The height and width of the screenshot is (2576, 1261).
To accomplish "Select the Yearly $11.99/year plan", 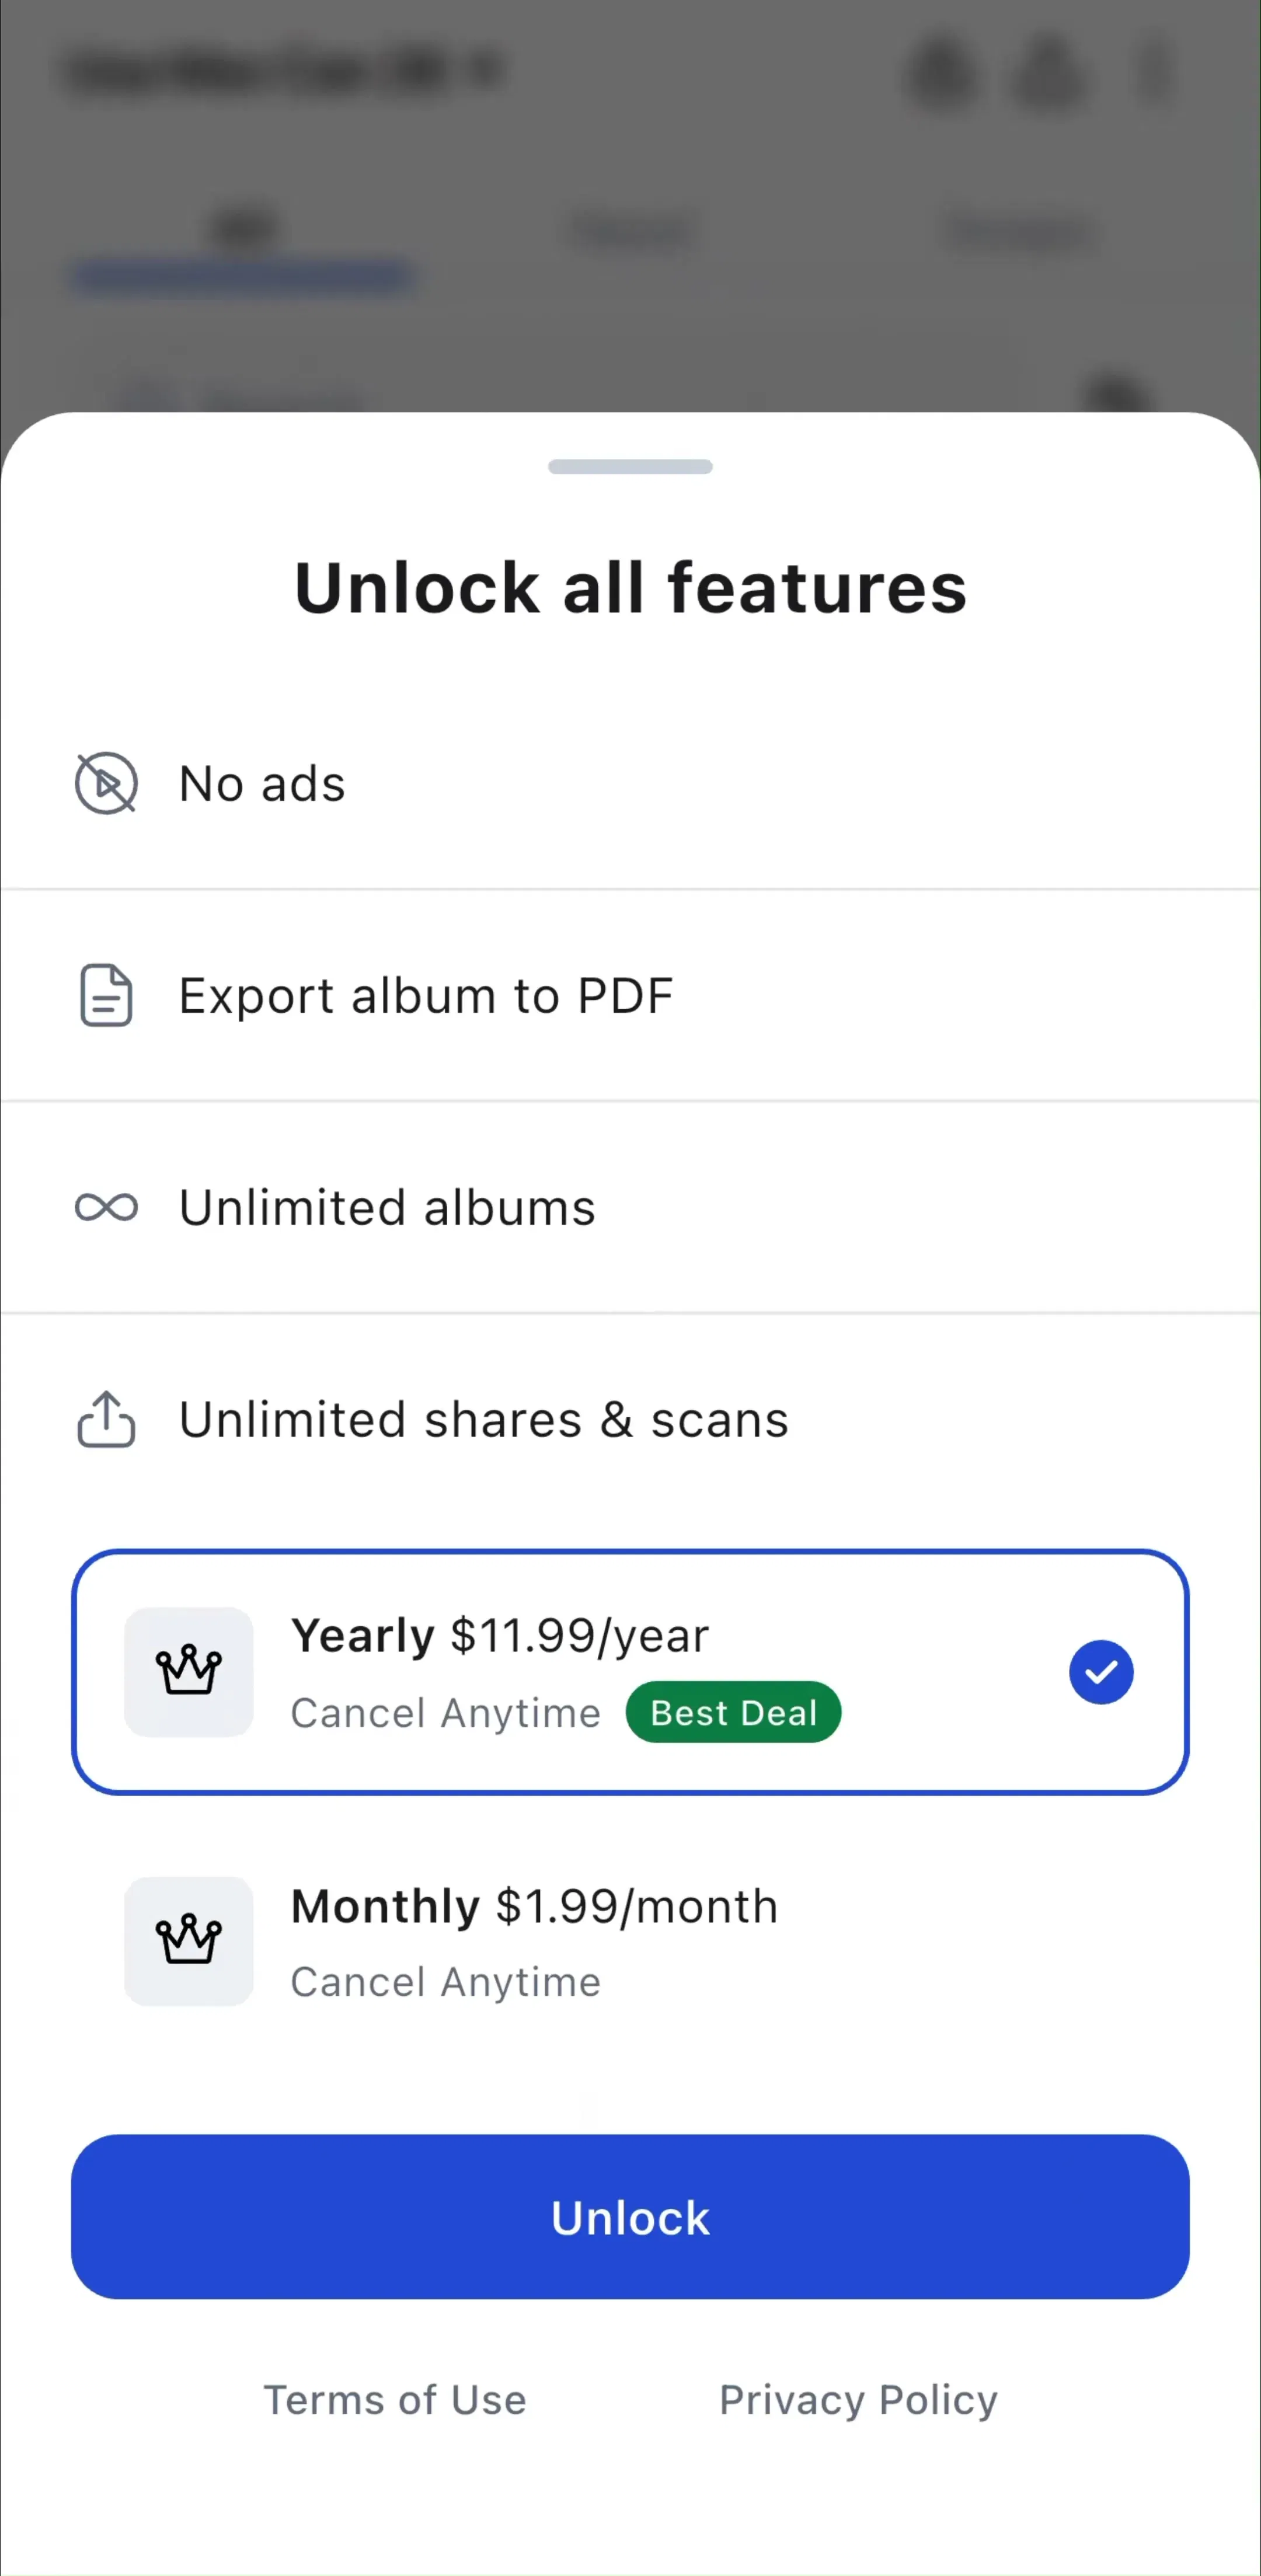I will tap(630, 1672).
